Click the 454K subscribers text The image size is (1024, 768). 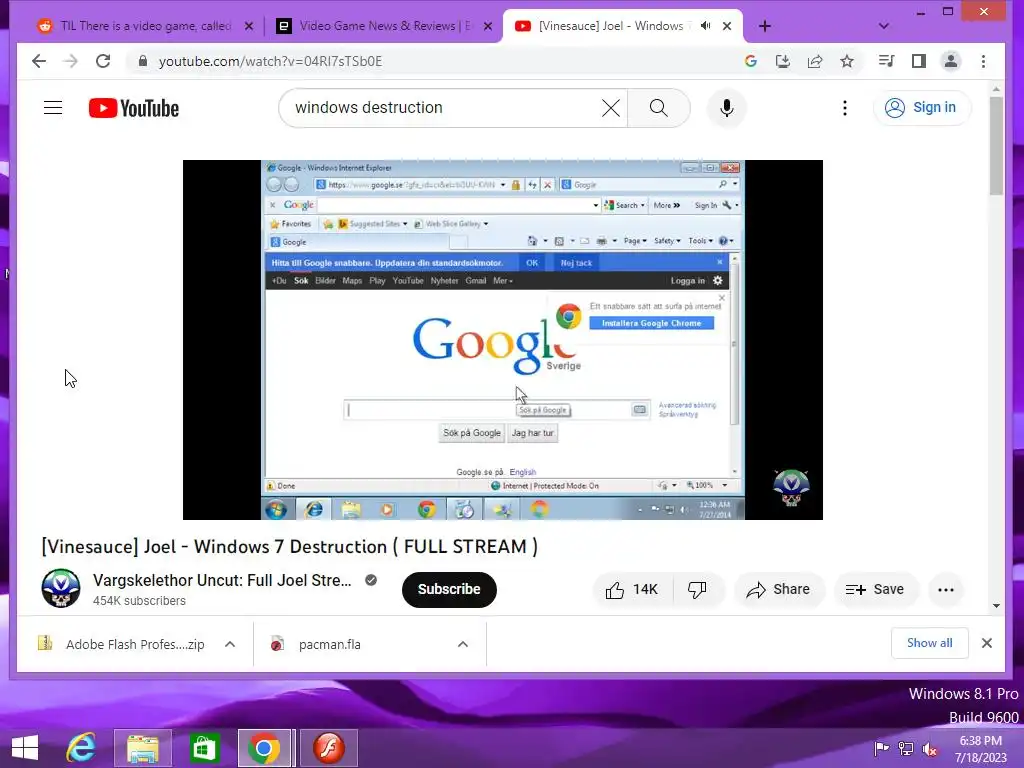[x=139, y=601]
